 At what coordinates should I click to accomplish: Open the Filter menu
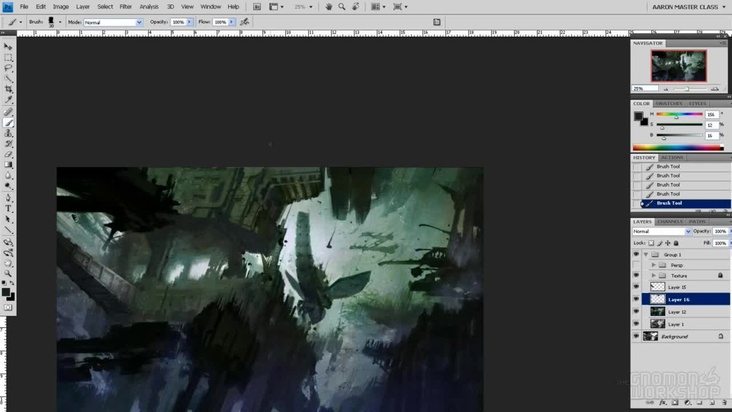point(126,7)
